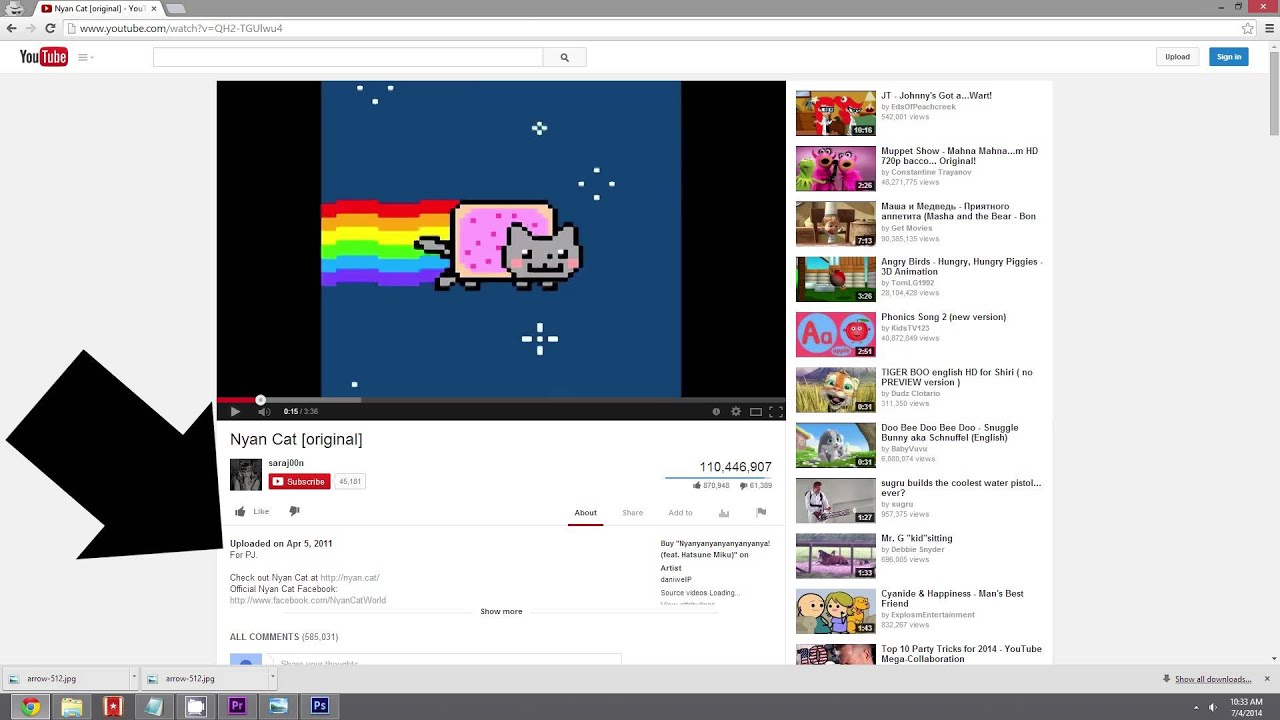Go back in browser
The height and width of the screenshot is (720, 1280).
[12, 29]
